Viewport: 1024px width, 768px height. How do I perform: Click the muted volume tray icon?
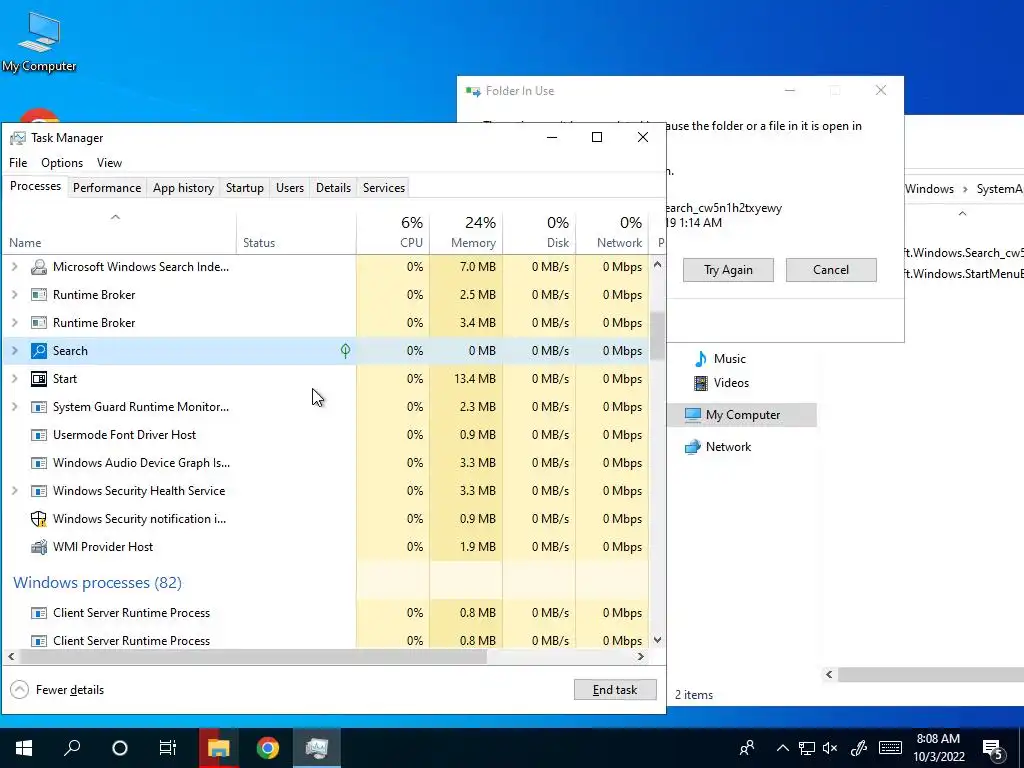[830, 748]
